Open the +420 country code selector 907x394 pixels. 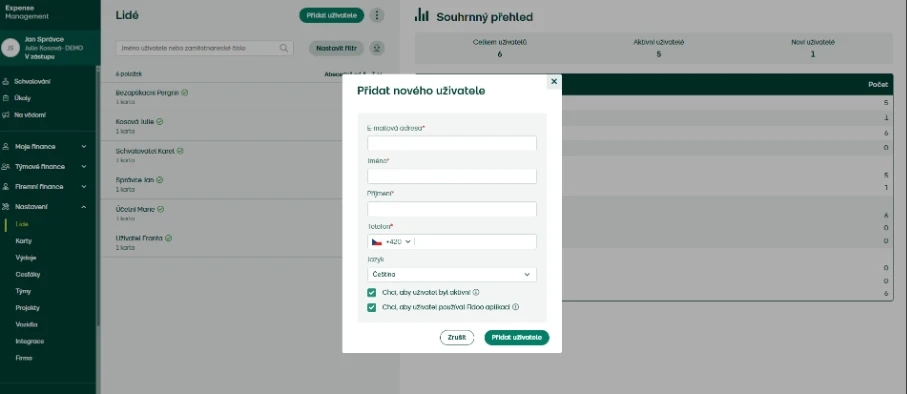point(392,242)
